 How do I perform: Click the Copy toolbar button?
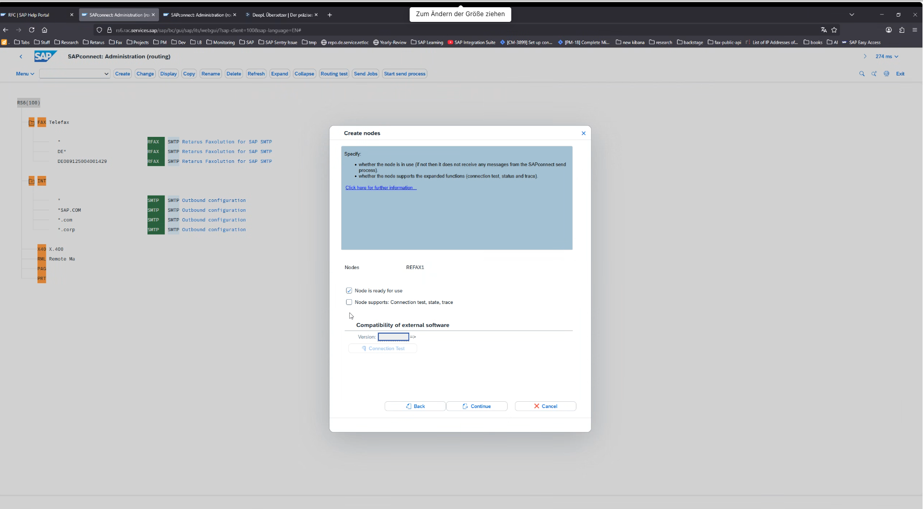point(189,74)
